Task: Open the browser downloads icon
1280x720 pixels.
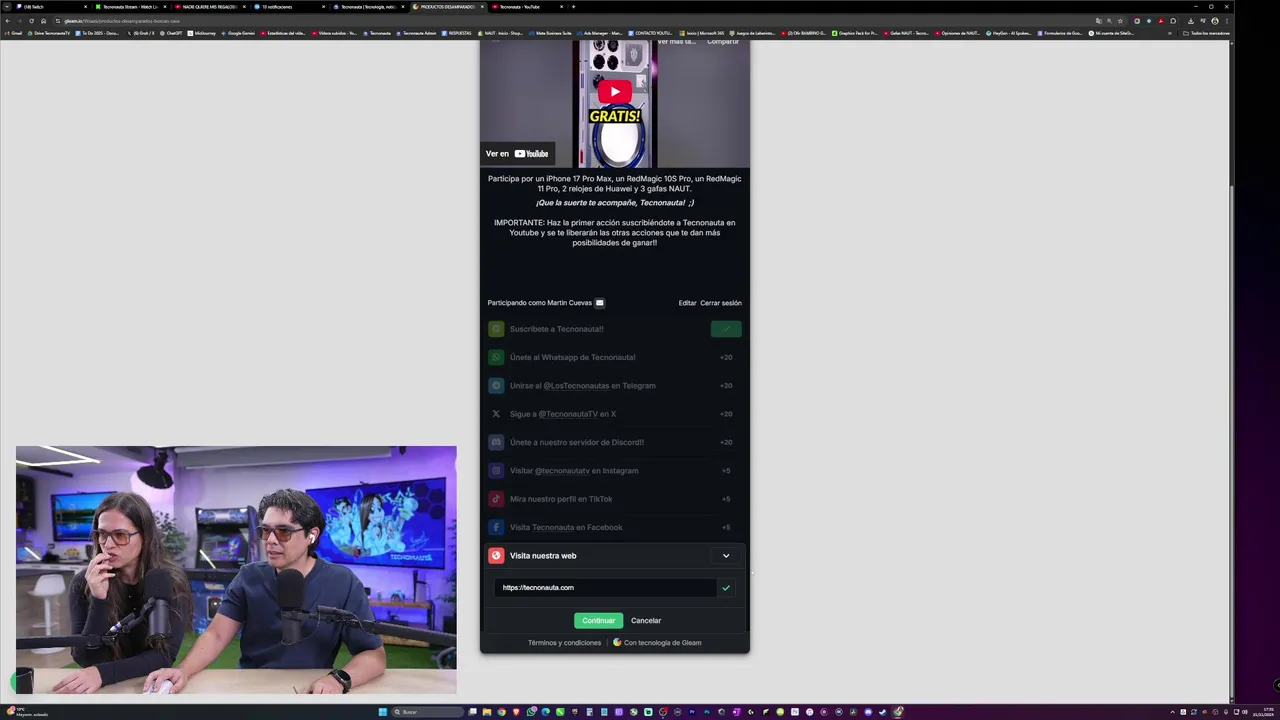Action: [x=1190, y=21]
